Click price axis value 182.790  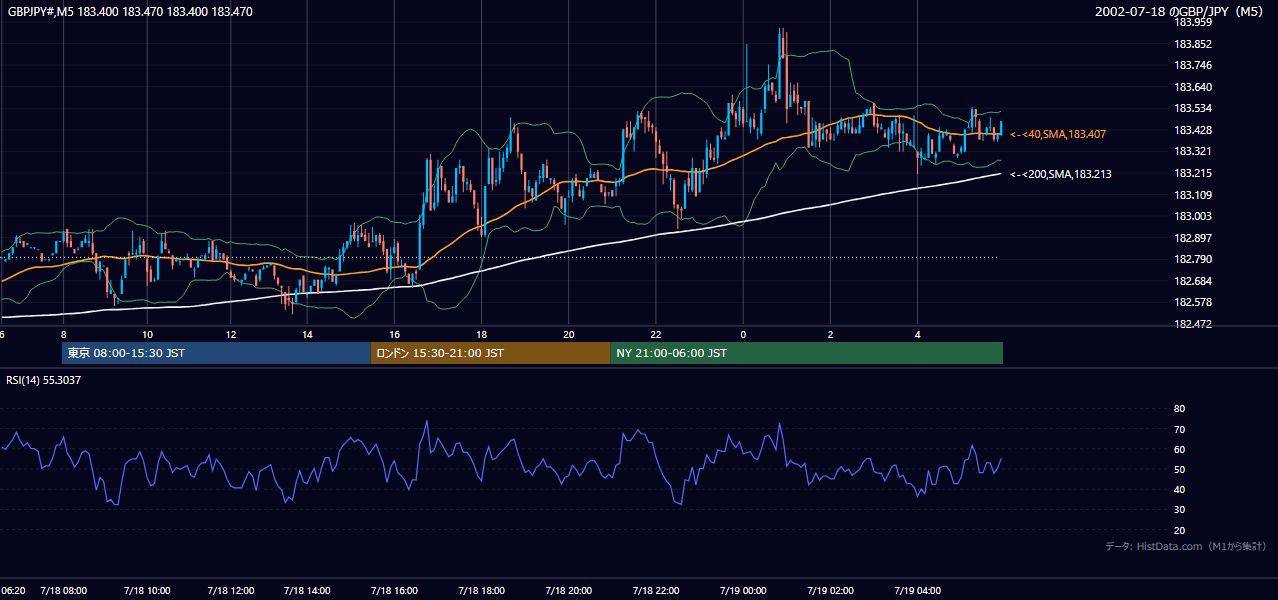pos(1192,259)
